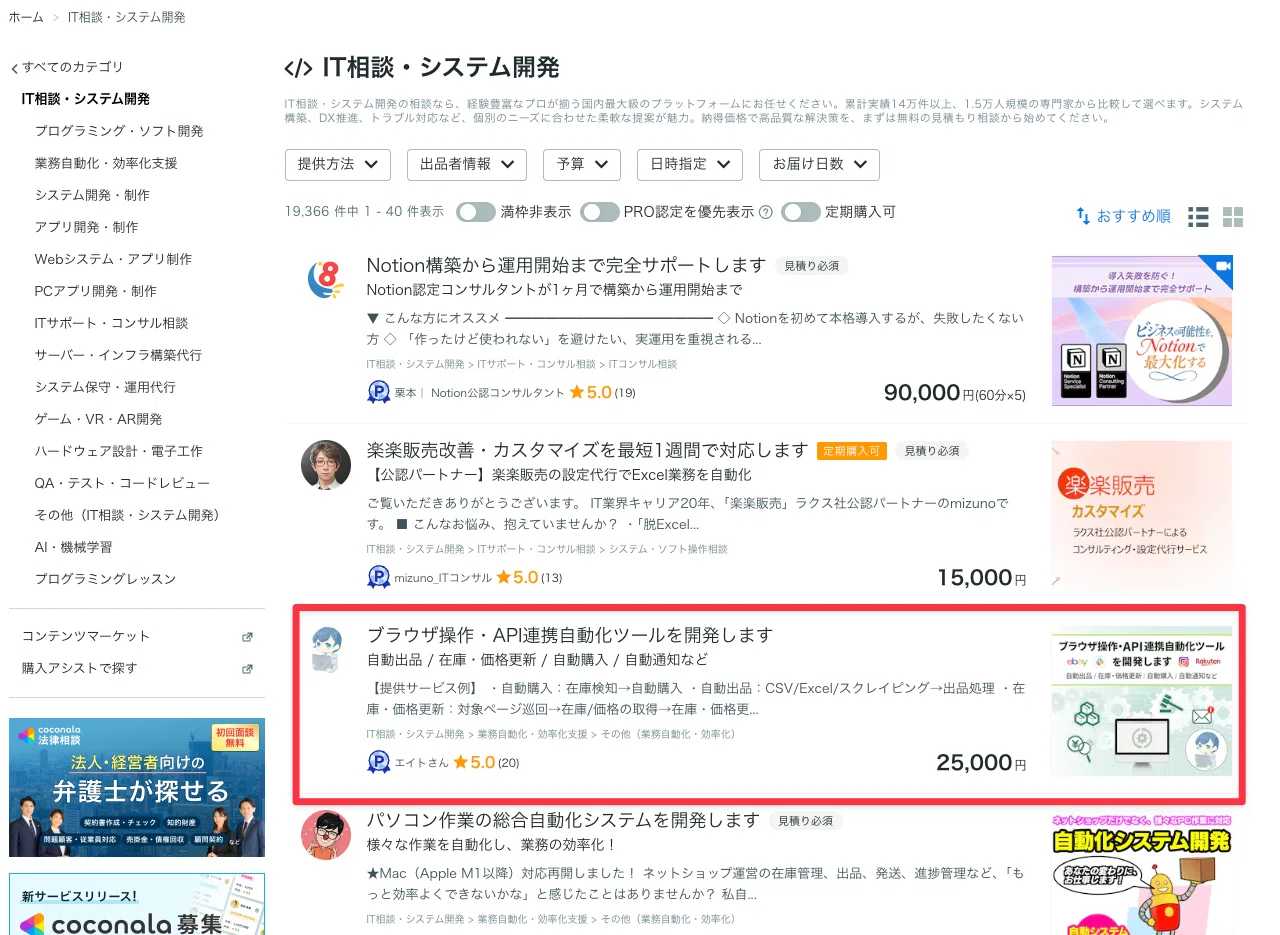Viewport: 1280px width, 935px height.
Task: Go back to すべてのカテゴリ
Action: click(73, 67)
